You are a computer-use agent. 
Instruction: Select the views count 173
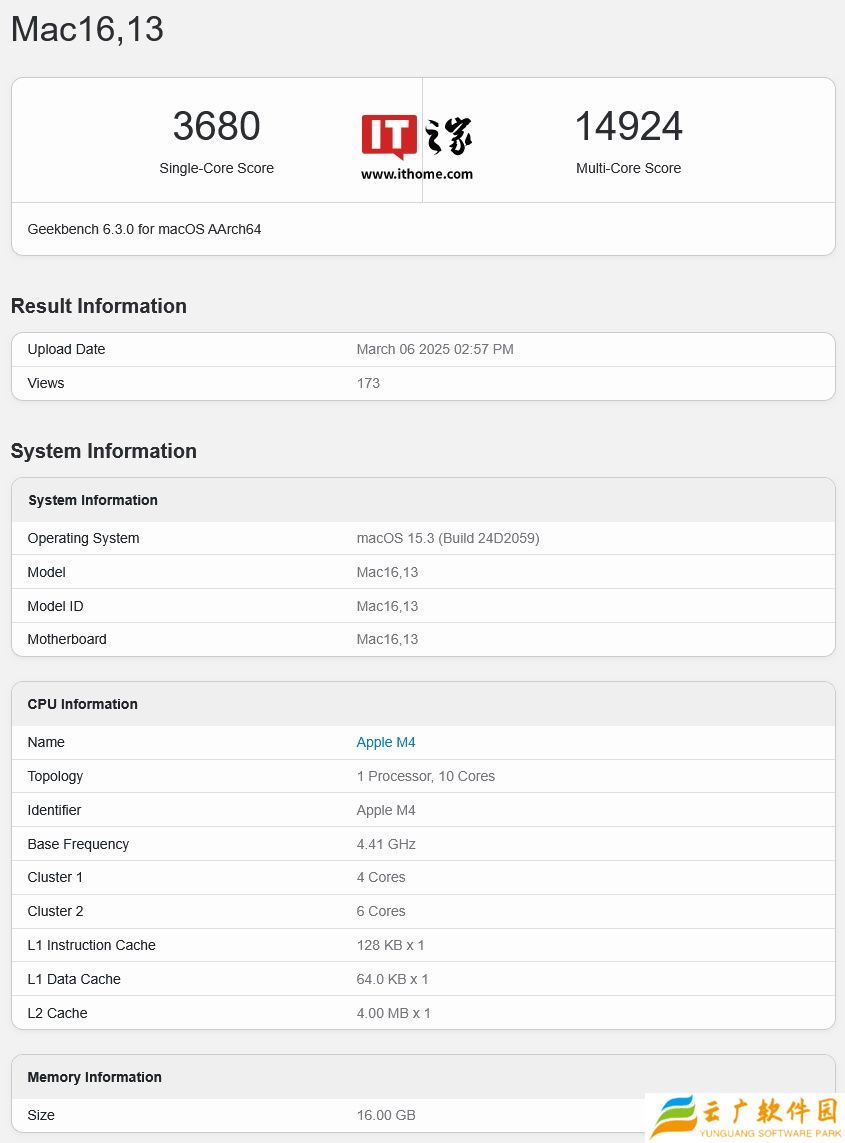tap(368, 383)
